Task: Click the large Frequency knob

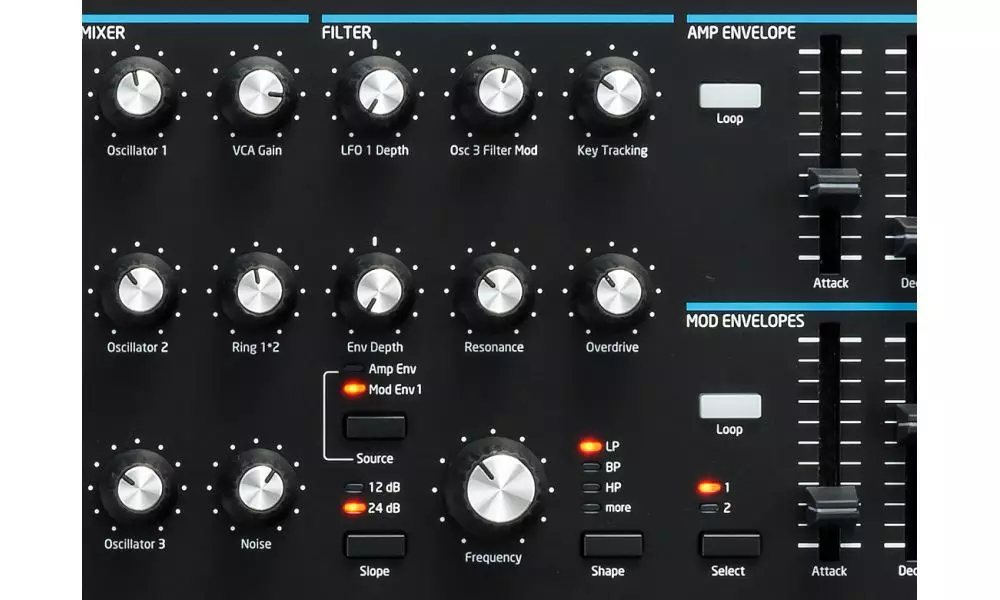Action: [499, 490]
